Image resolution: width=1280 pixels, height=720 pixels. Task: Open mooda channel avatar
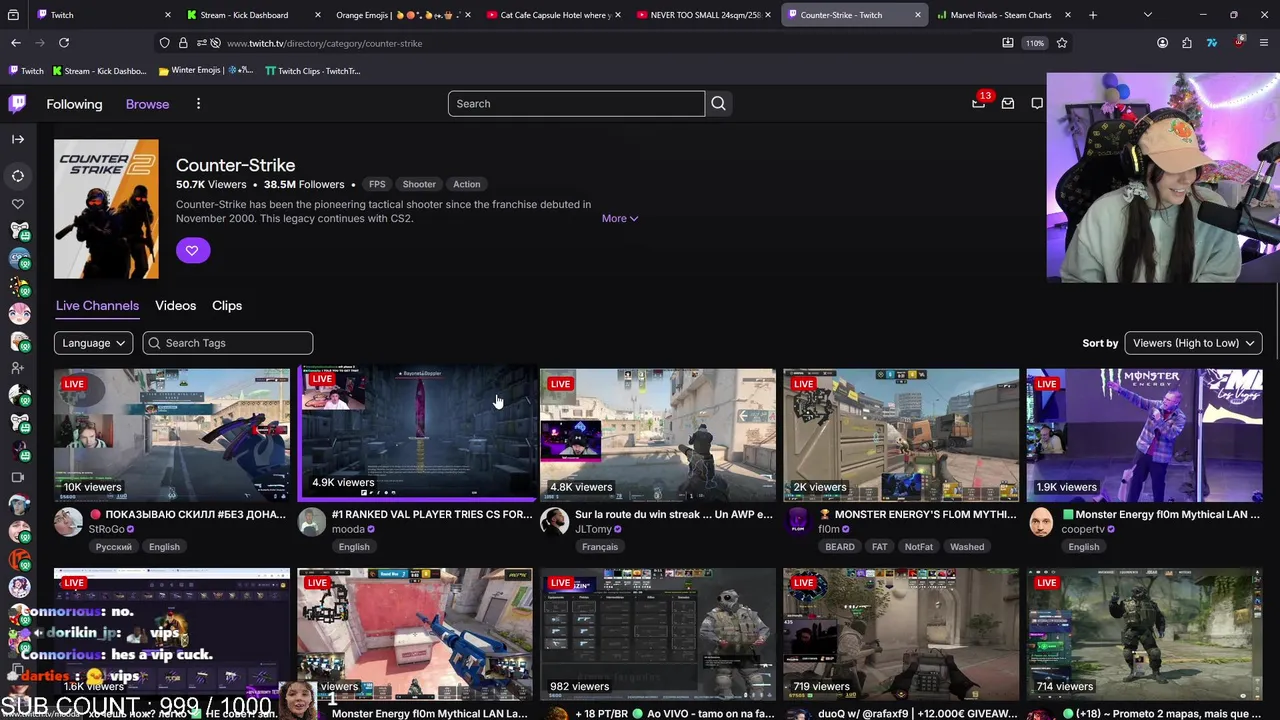(312, 522)
